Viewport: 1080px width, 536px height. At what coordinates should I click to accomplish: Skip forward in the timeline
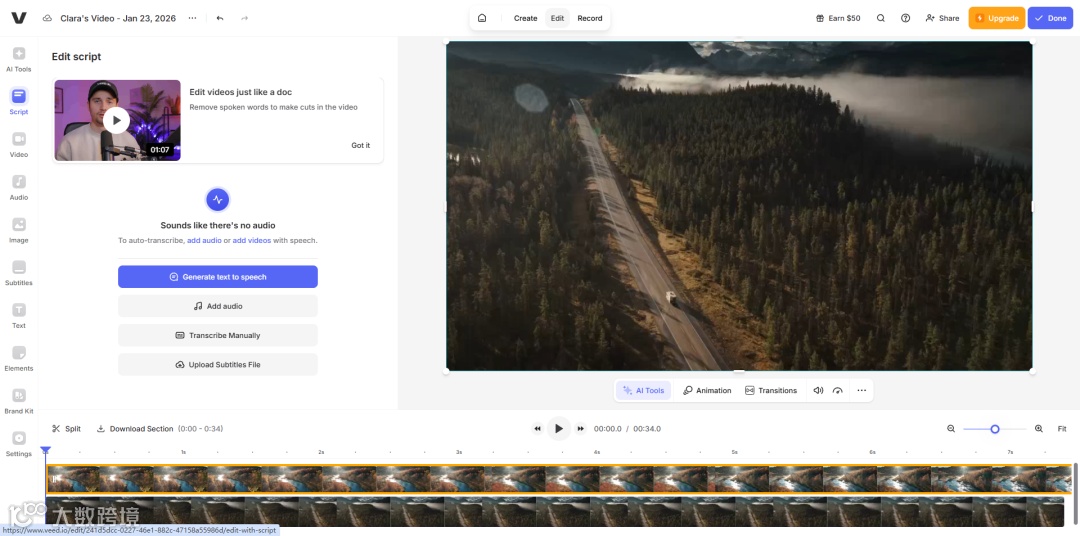(x=581, y=429)
